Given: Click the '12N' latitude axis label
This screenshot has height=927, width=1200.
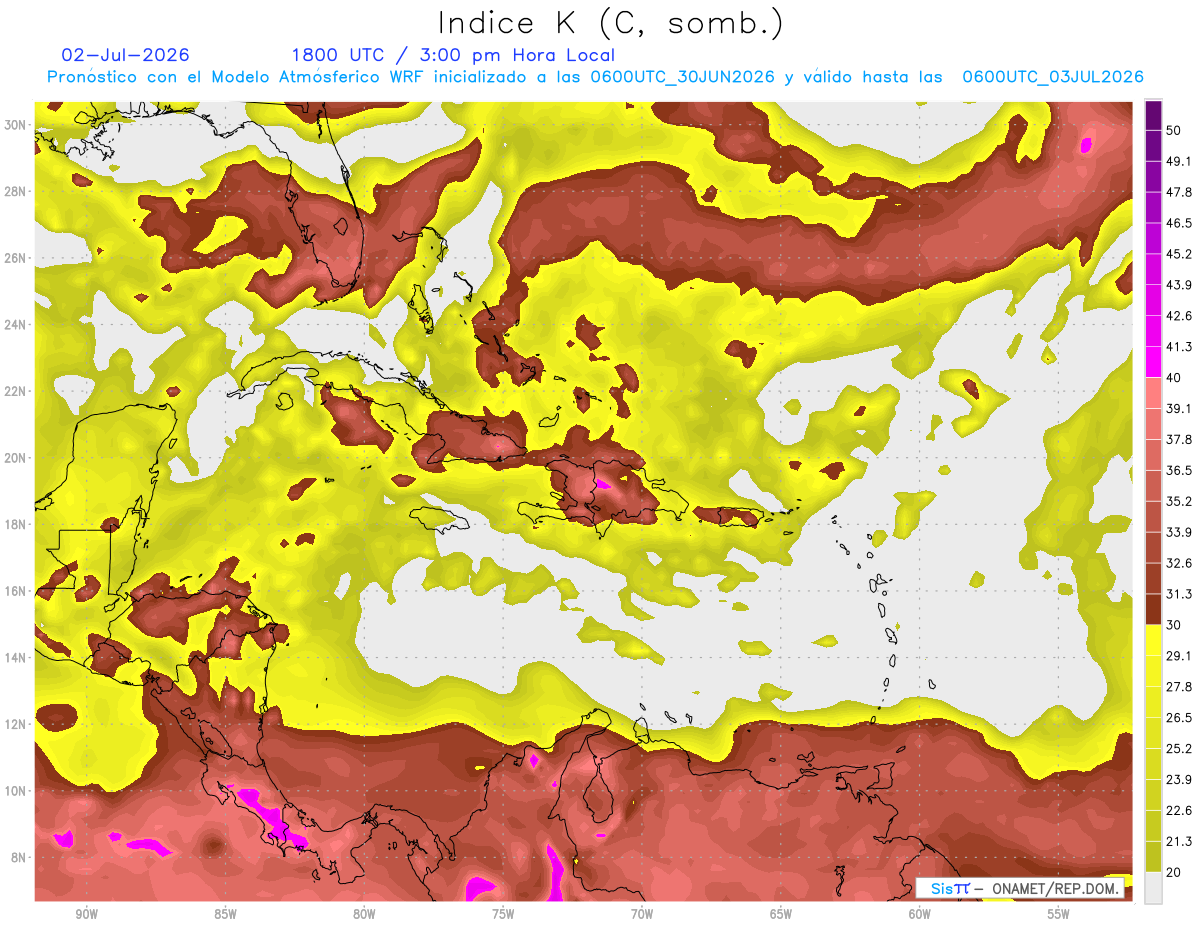Looking at the screenshot, I should pyautogui.click(x=16, y=724).
